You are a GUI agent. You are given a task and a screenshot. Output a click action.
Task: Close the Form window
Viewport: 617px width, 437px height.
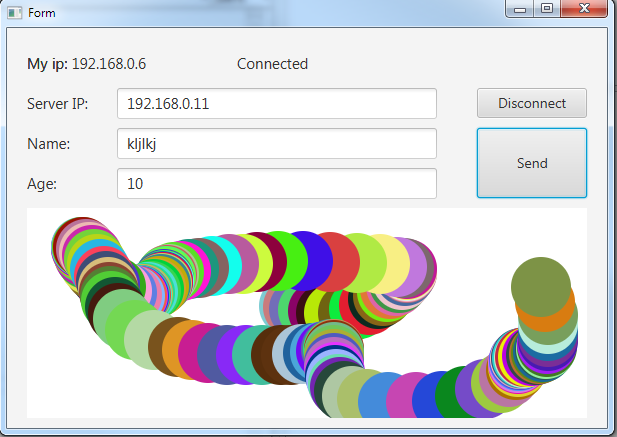[584, 9]
